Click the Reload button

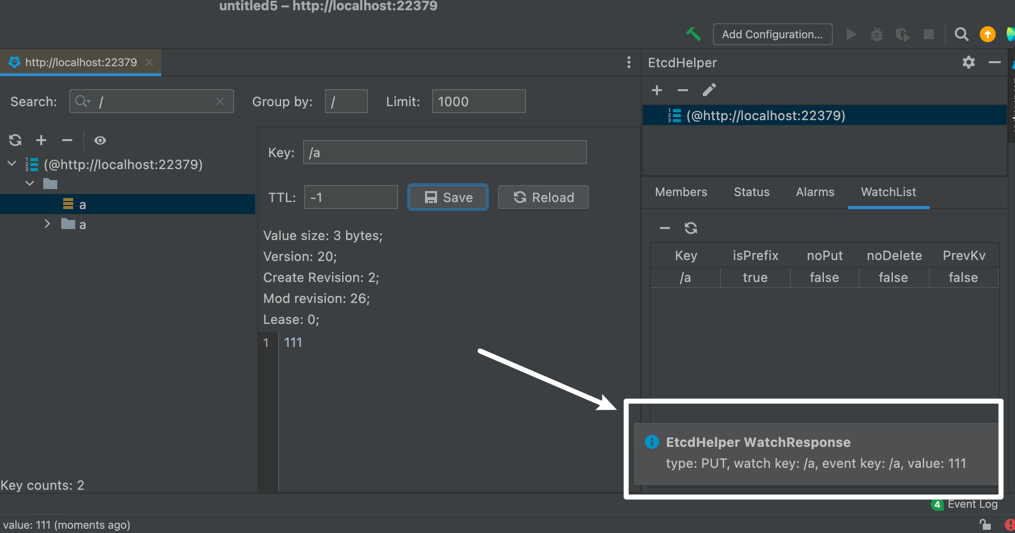click(x=543, y=198)
